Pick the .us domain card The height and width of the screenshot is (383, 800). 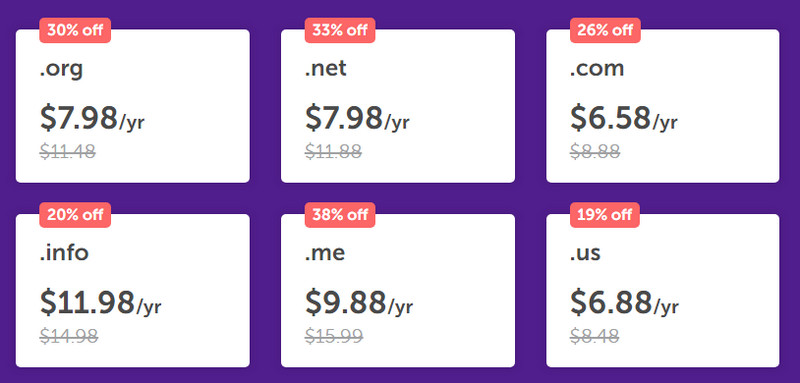[x=663, y=291]
